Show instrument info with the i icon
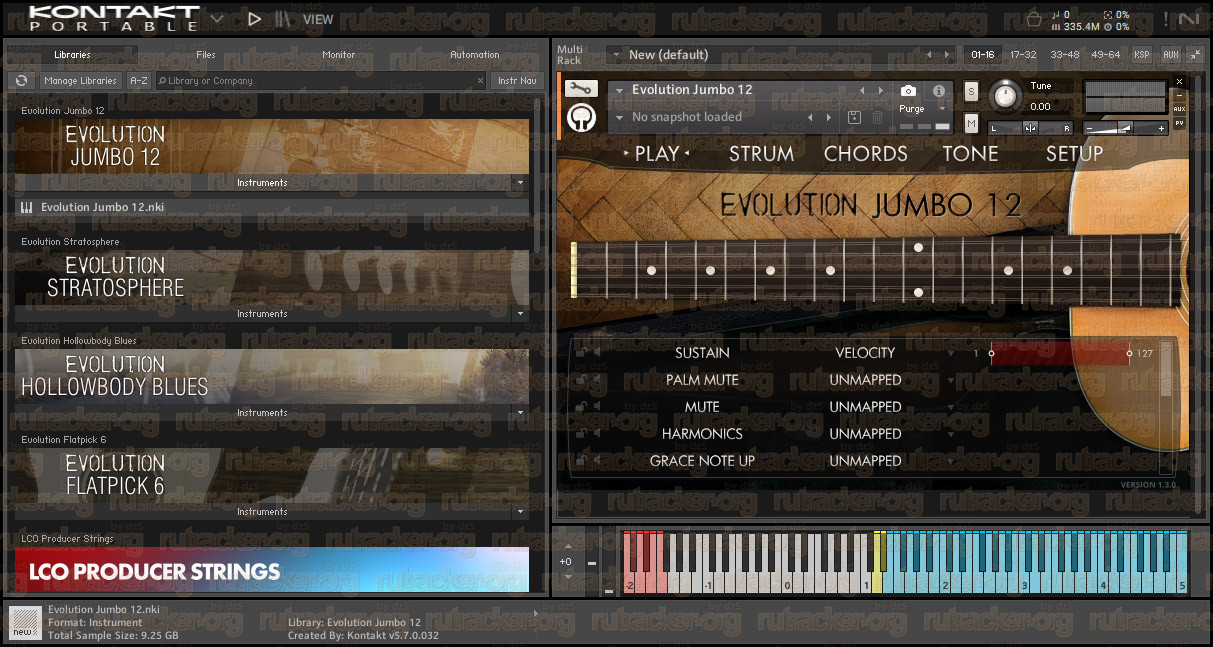Viewport: 1213px width, 647px height. click(939, 90)
